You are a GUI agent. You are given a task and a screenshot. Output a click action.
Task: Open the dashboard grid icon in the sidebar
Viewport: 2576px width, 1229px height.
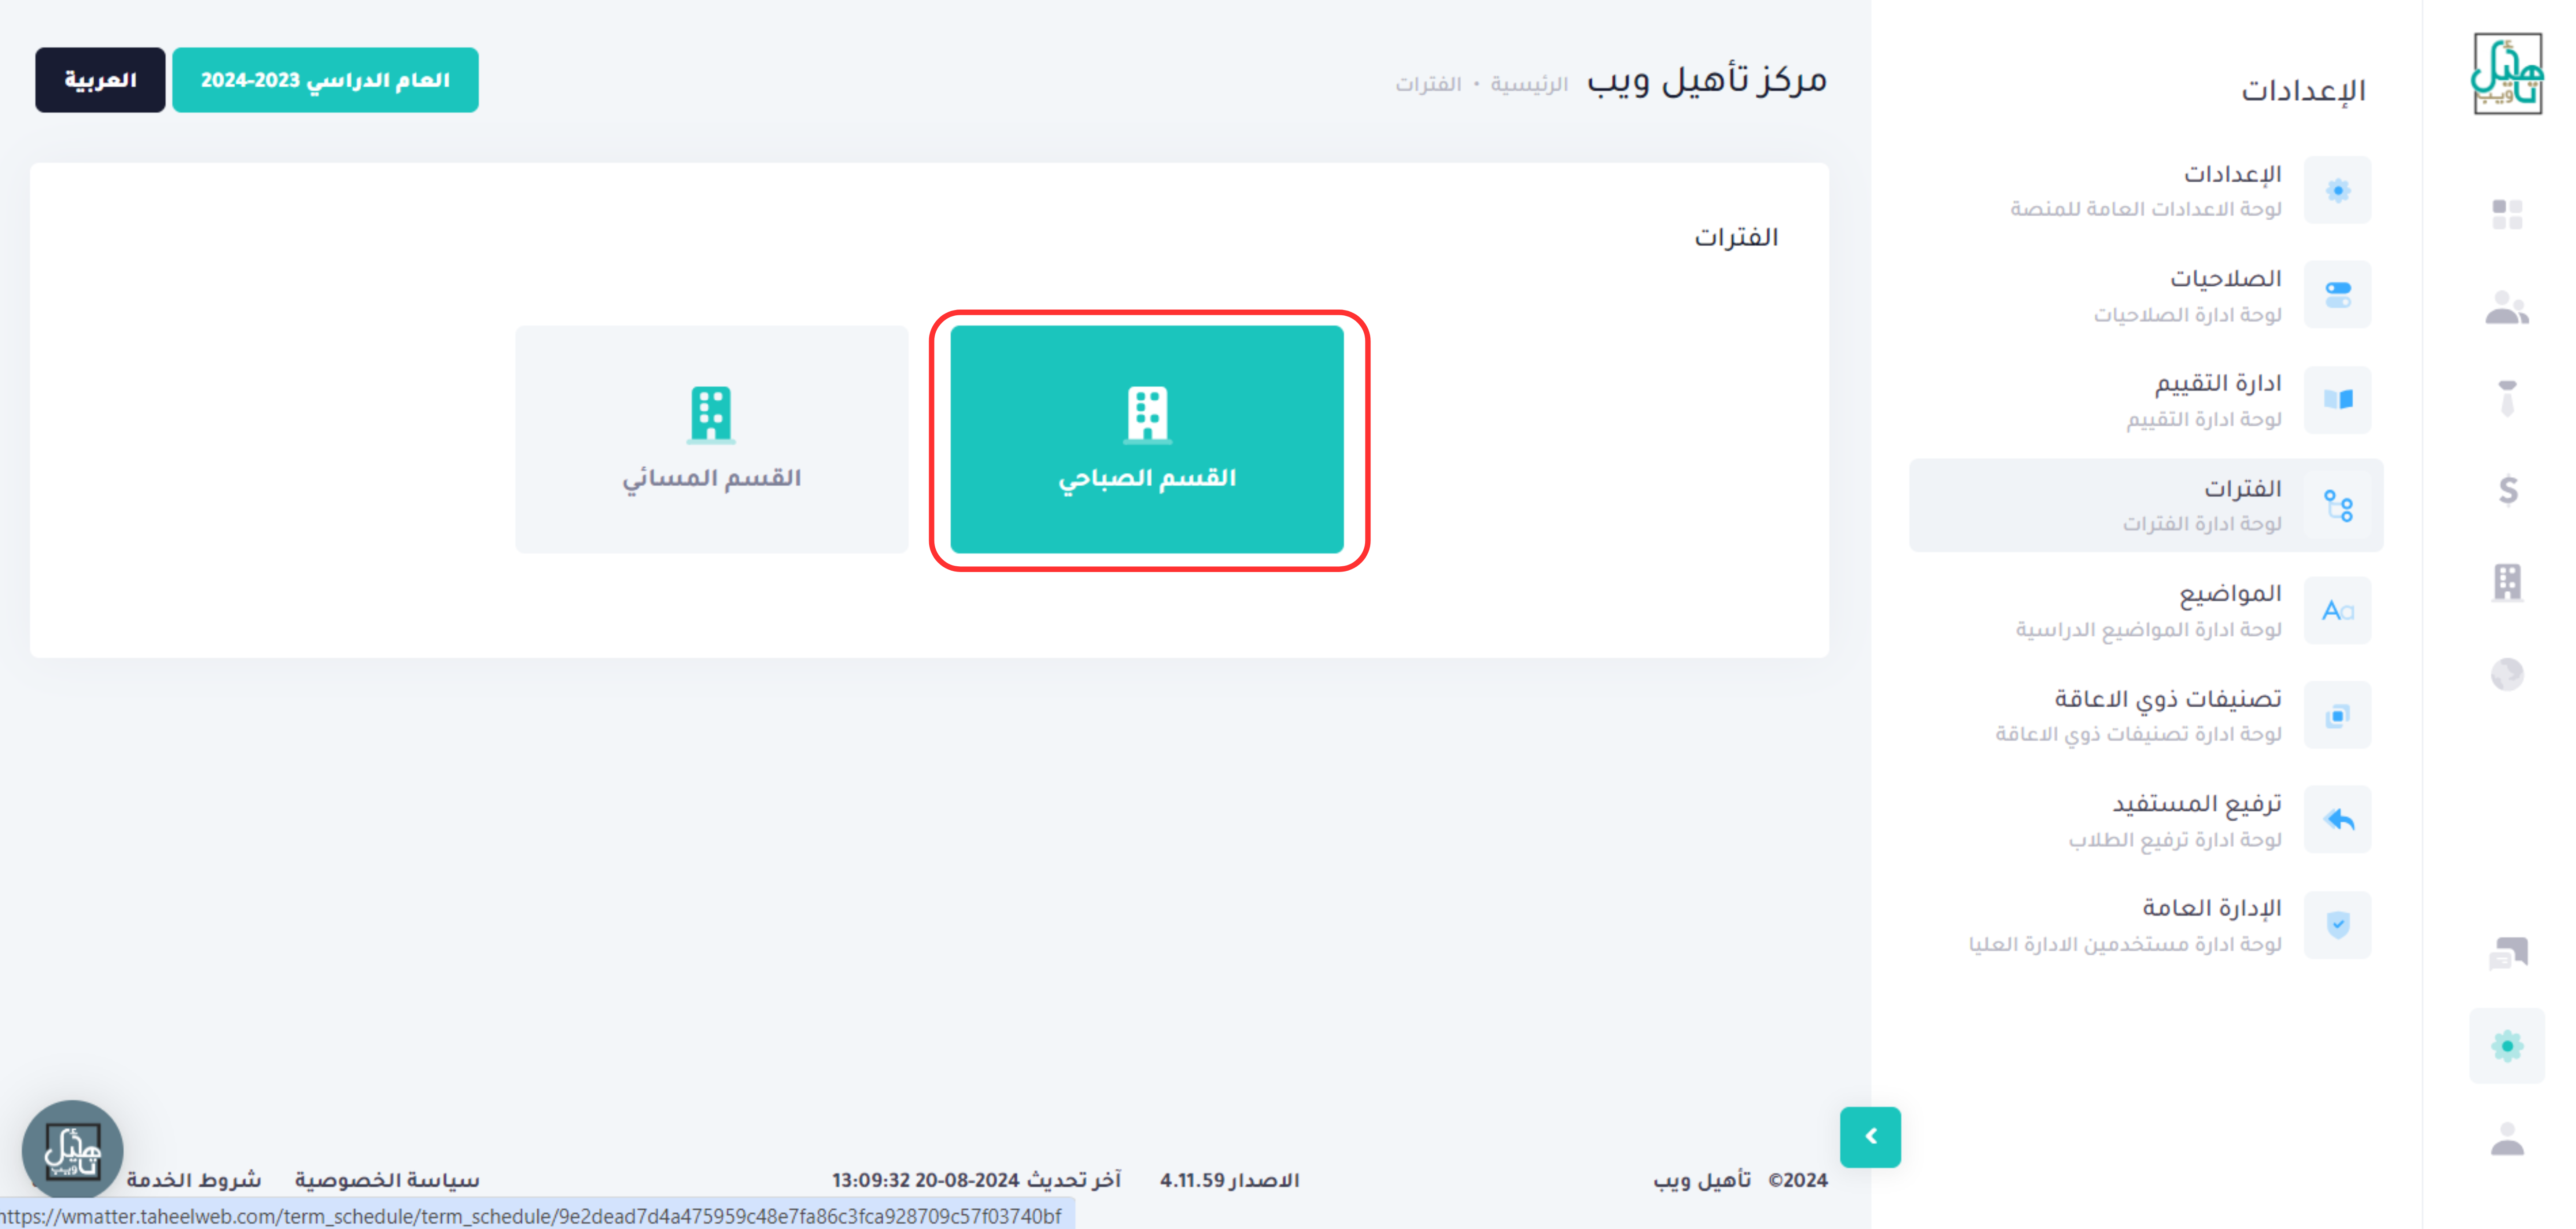2507,214
